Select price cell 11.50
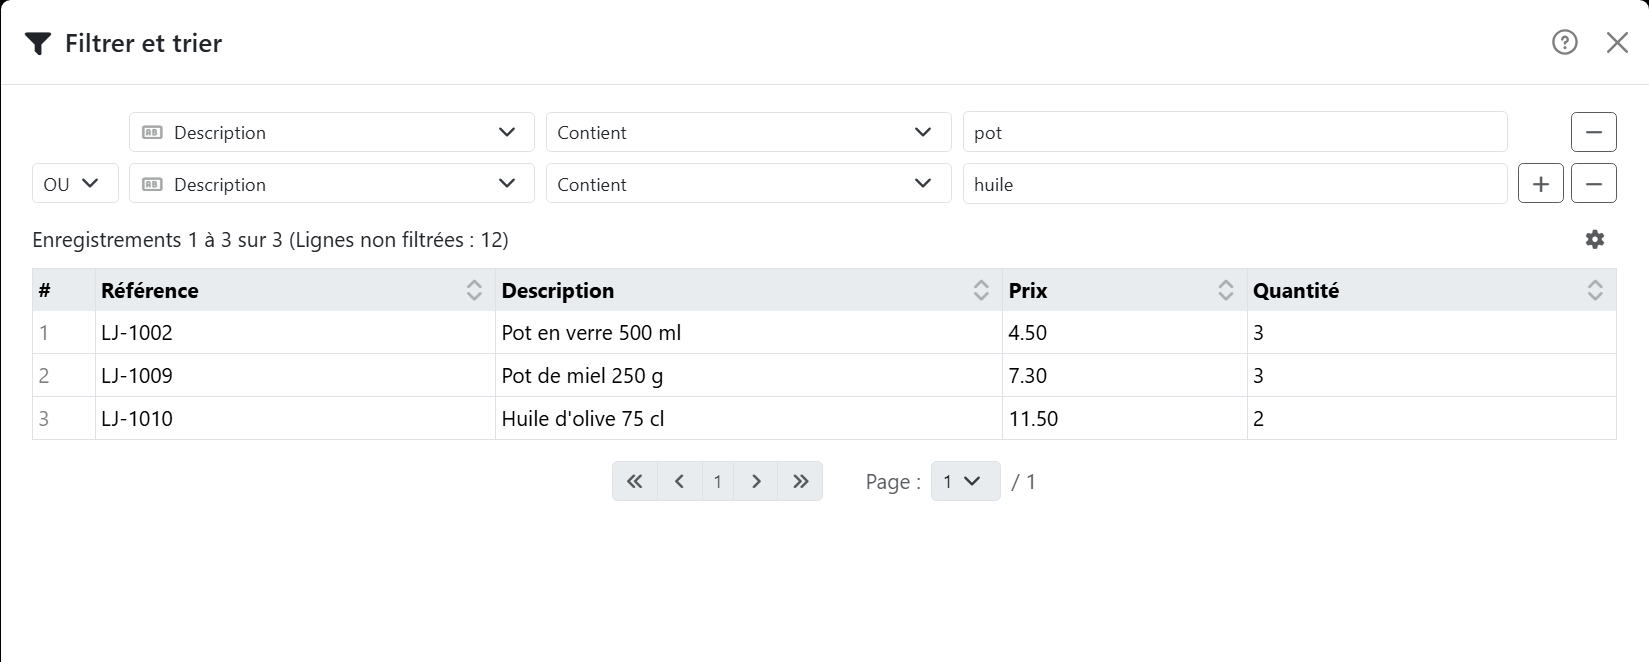Viewport: 1649px width, 662px height. coord(1125,419)
